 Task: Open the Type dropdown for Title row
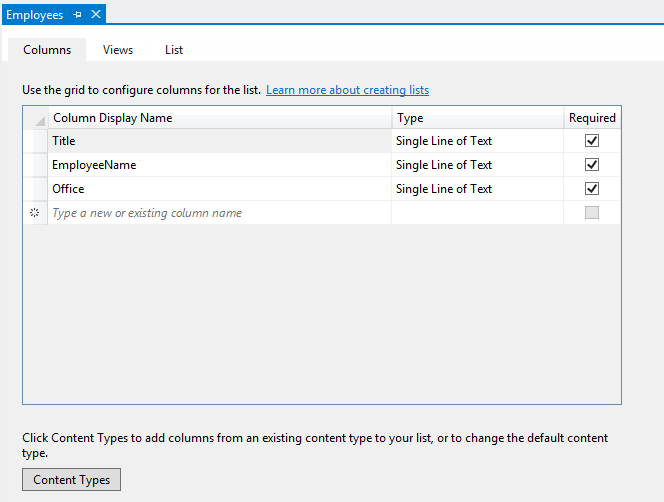(476, 141)
